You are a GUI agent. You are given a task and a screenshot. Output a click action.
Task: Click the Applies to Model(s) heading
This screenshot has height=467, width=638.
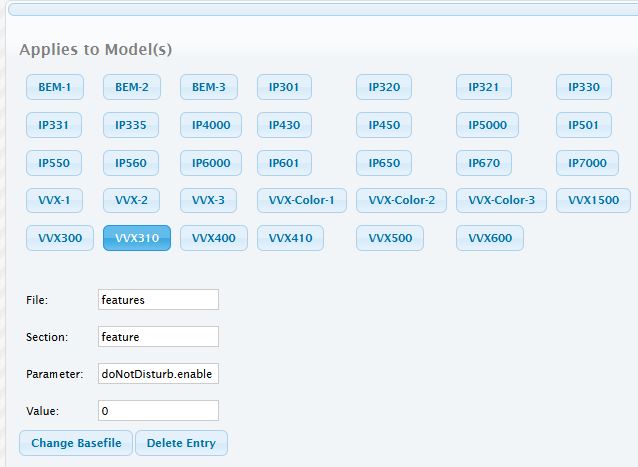click(x=96, y=50)
